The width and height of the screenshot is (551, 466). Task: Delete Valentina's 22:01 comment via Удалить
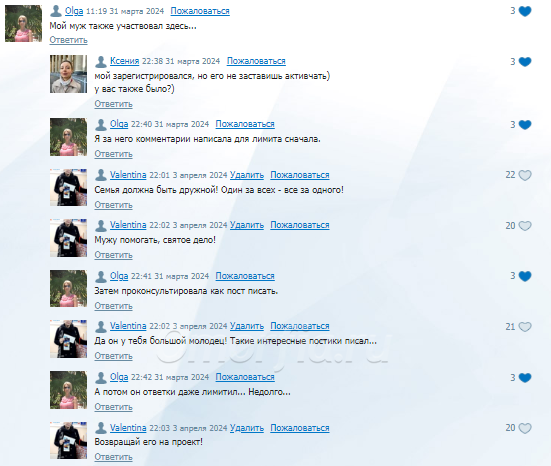247,175
